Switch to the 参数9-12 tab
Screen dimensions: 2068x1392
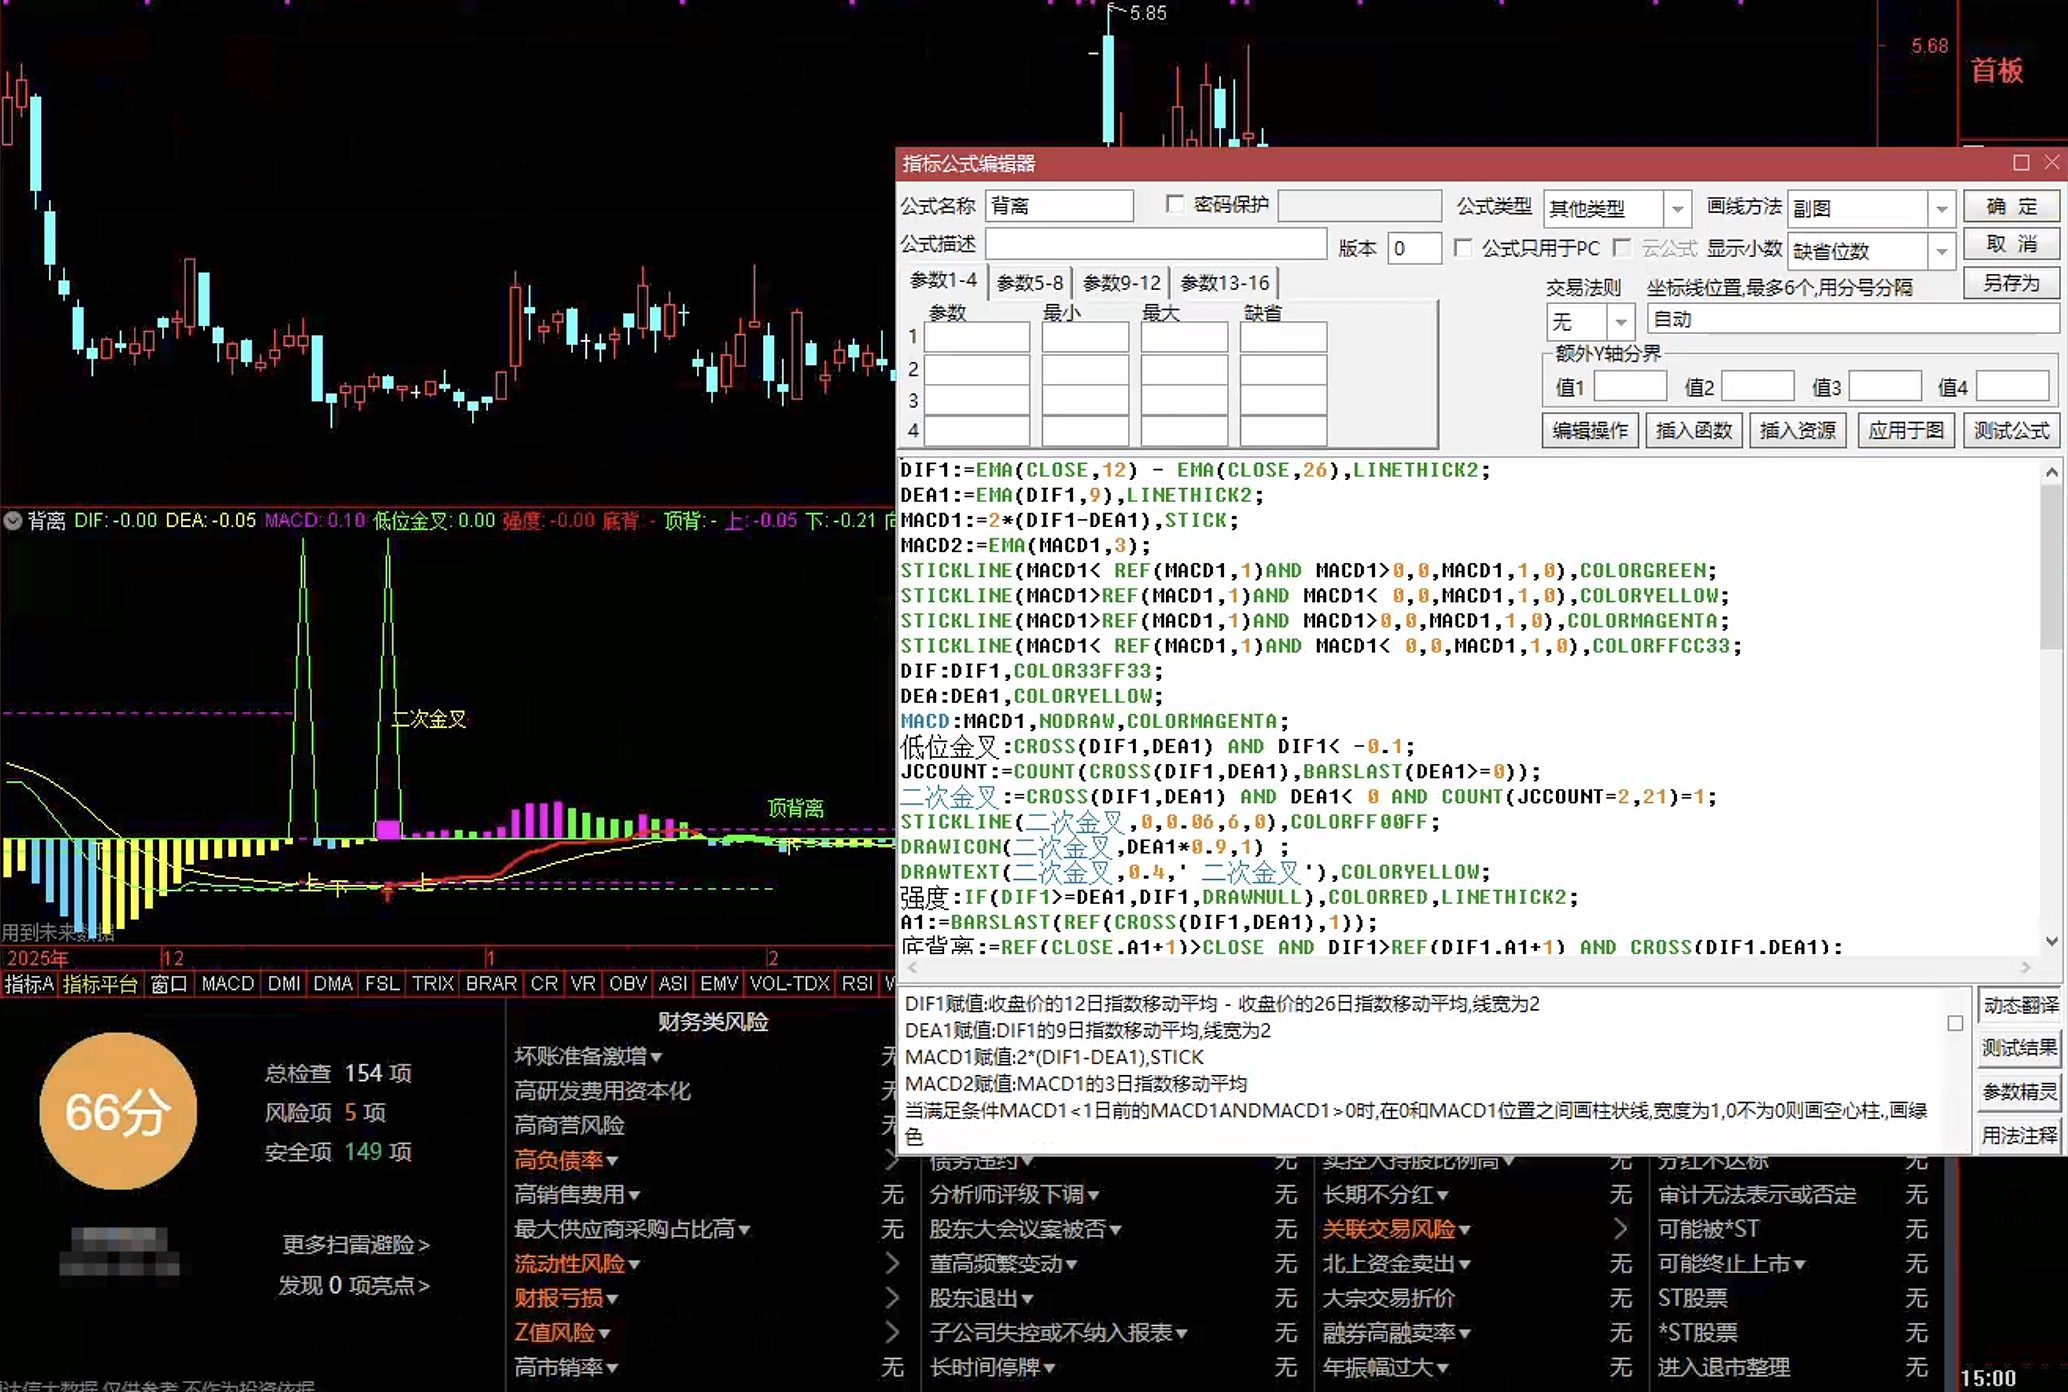[x=1122, y=283]
